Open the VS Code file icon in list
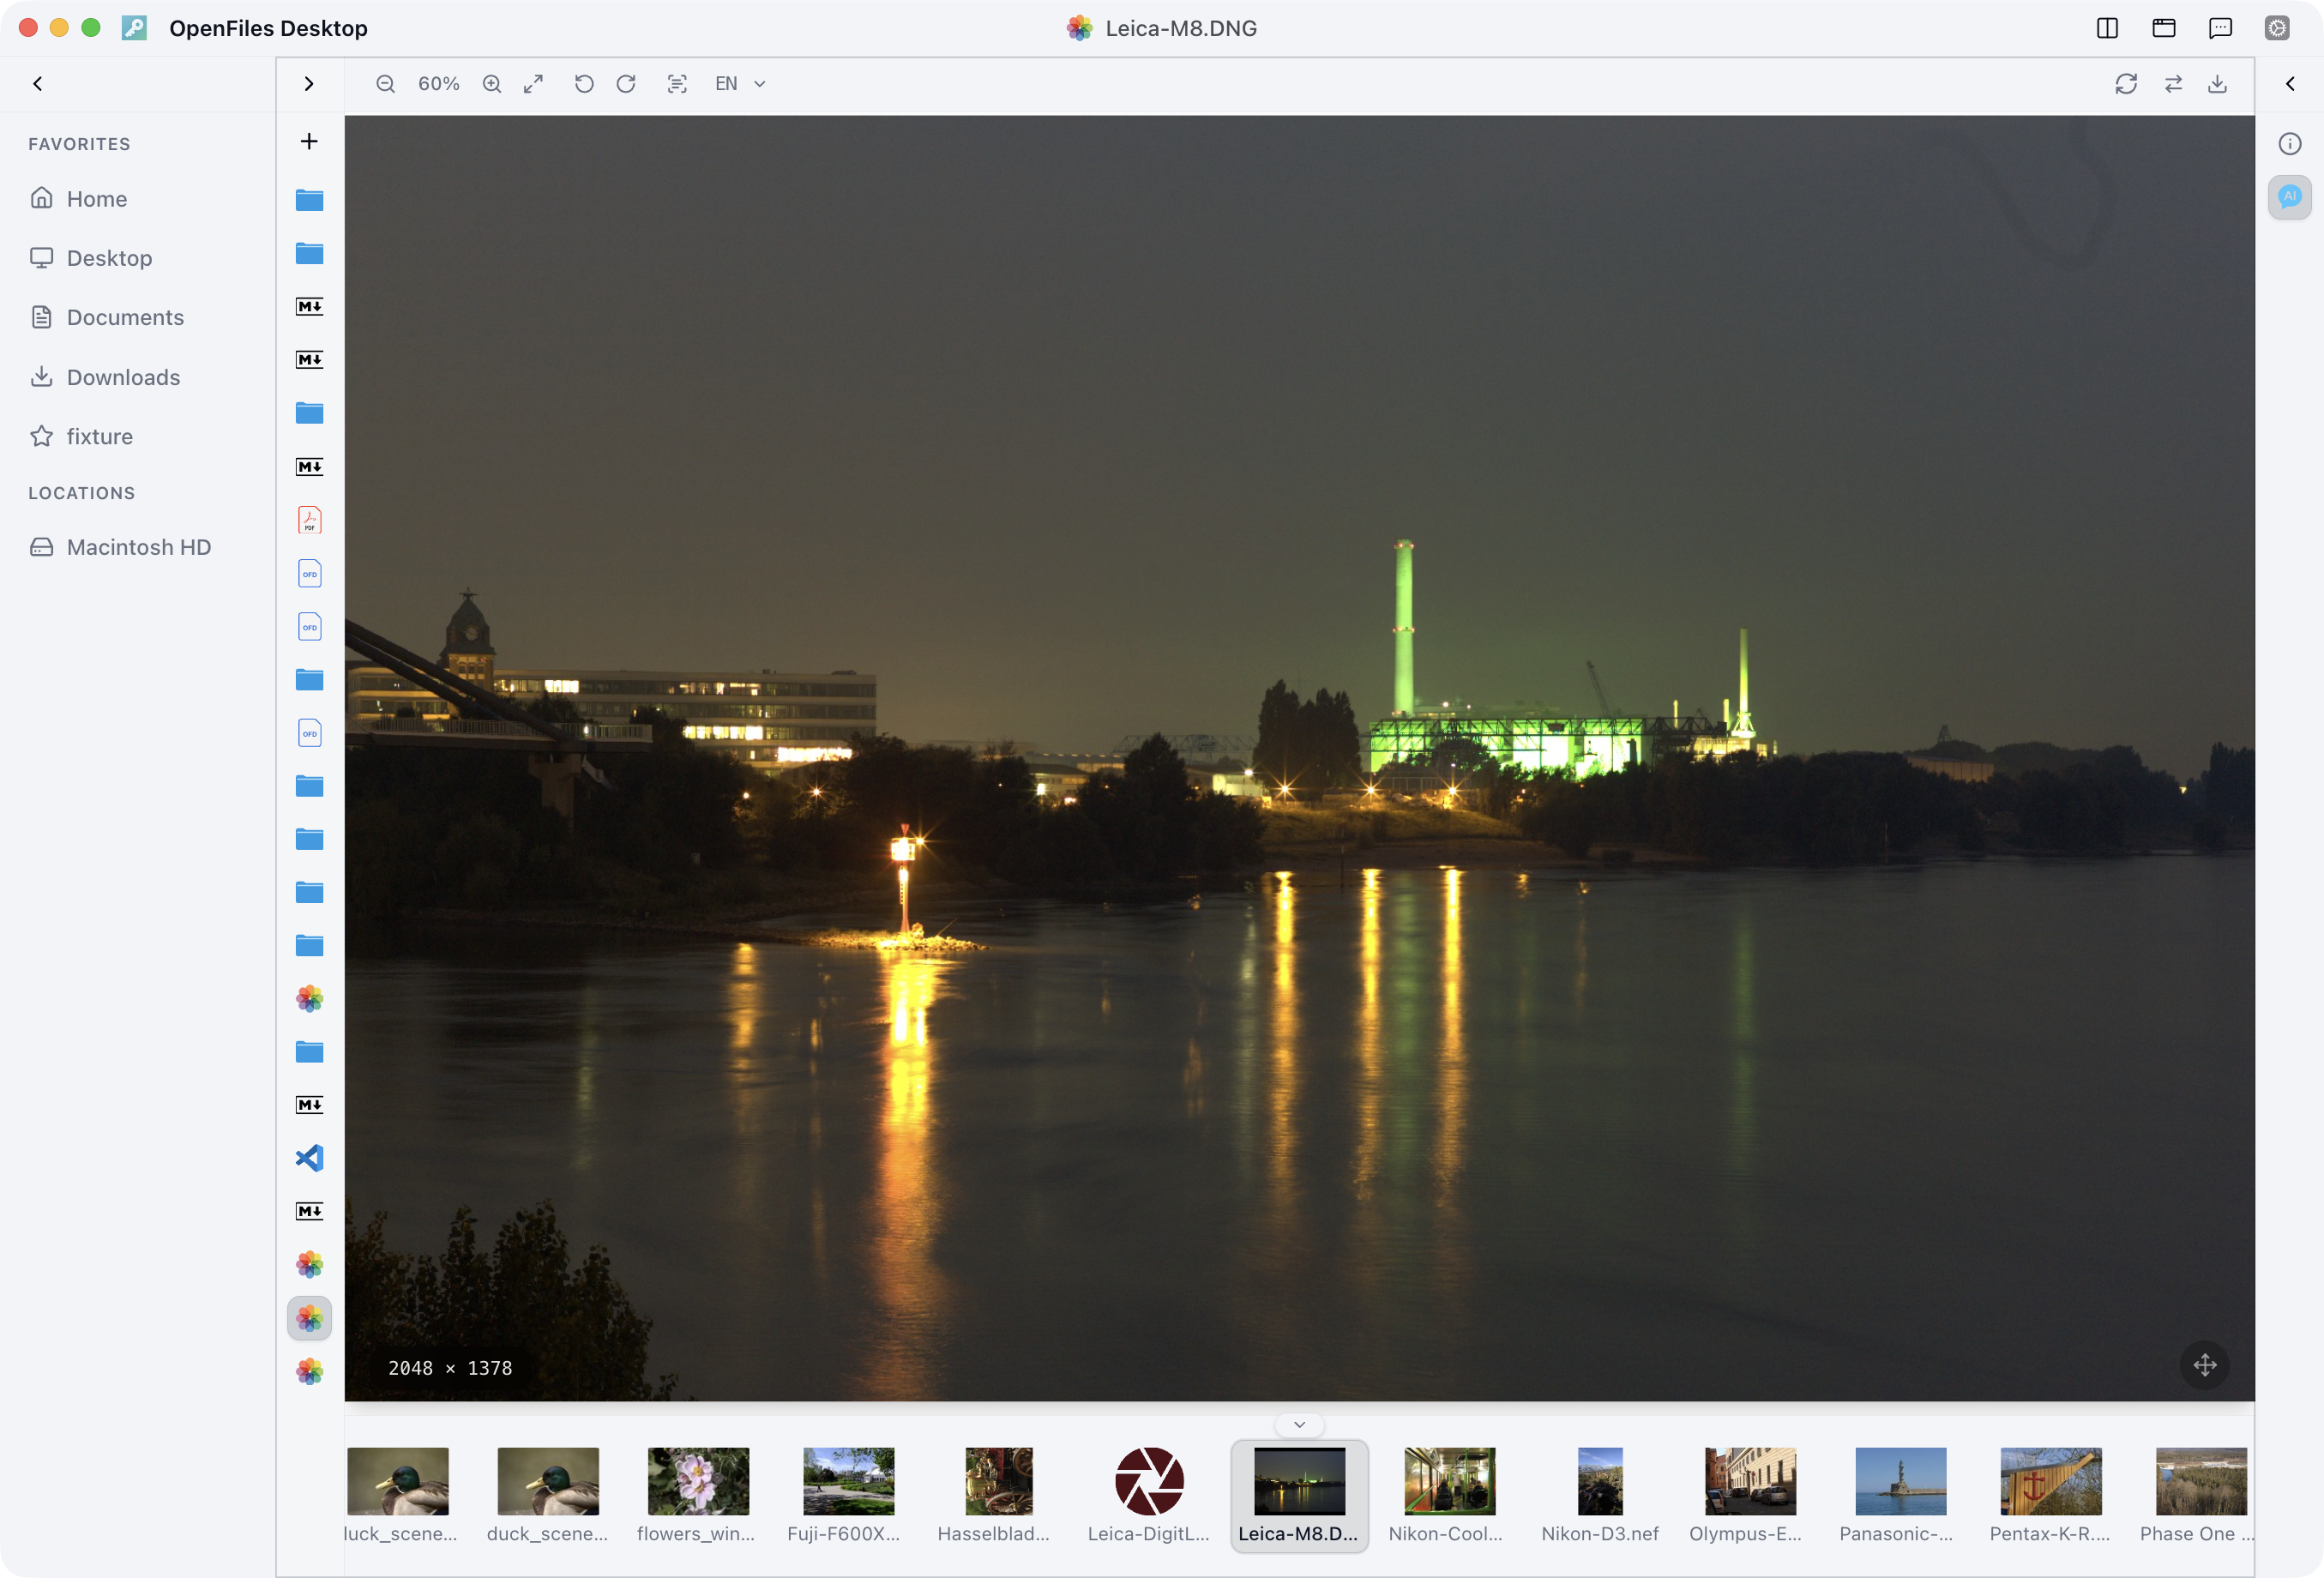This screenshot has height=1578, width=2324. coord(309,1158)
